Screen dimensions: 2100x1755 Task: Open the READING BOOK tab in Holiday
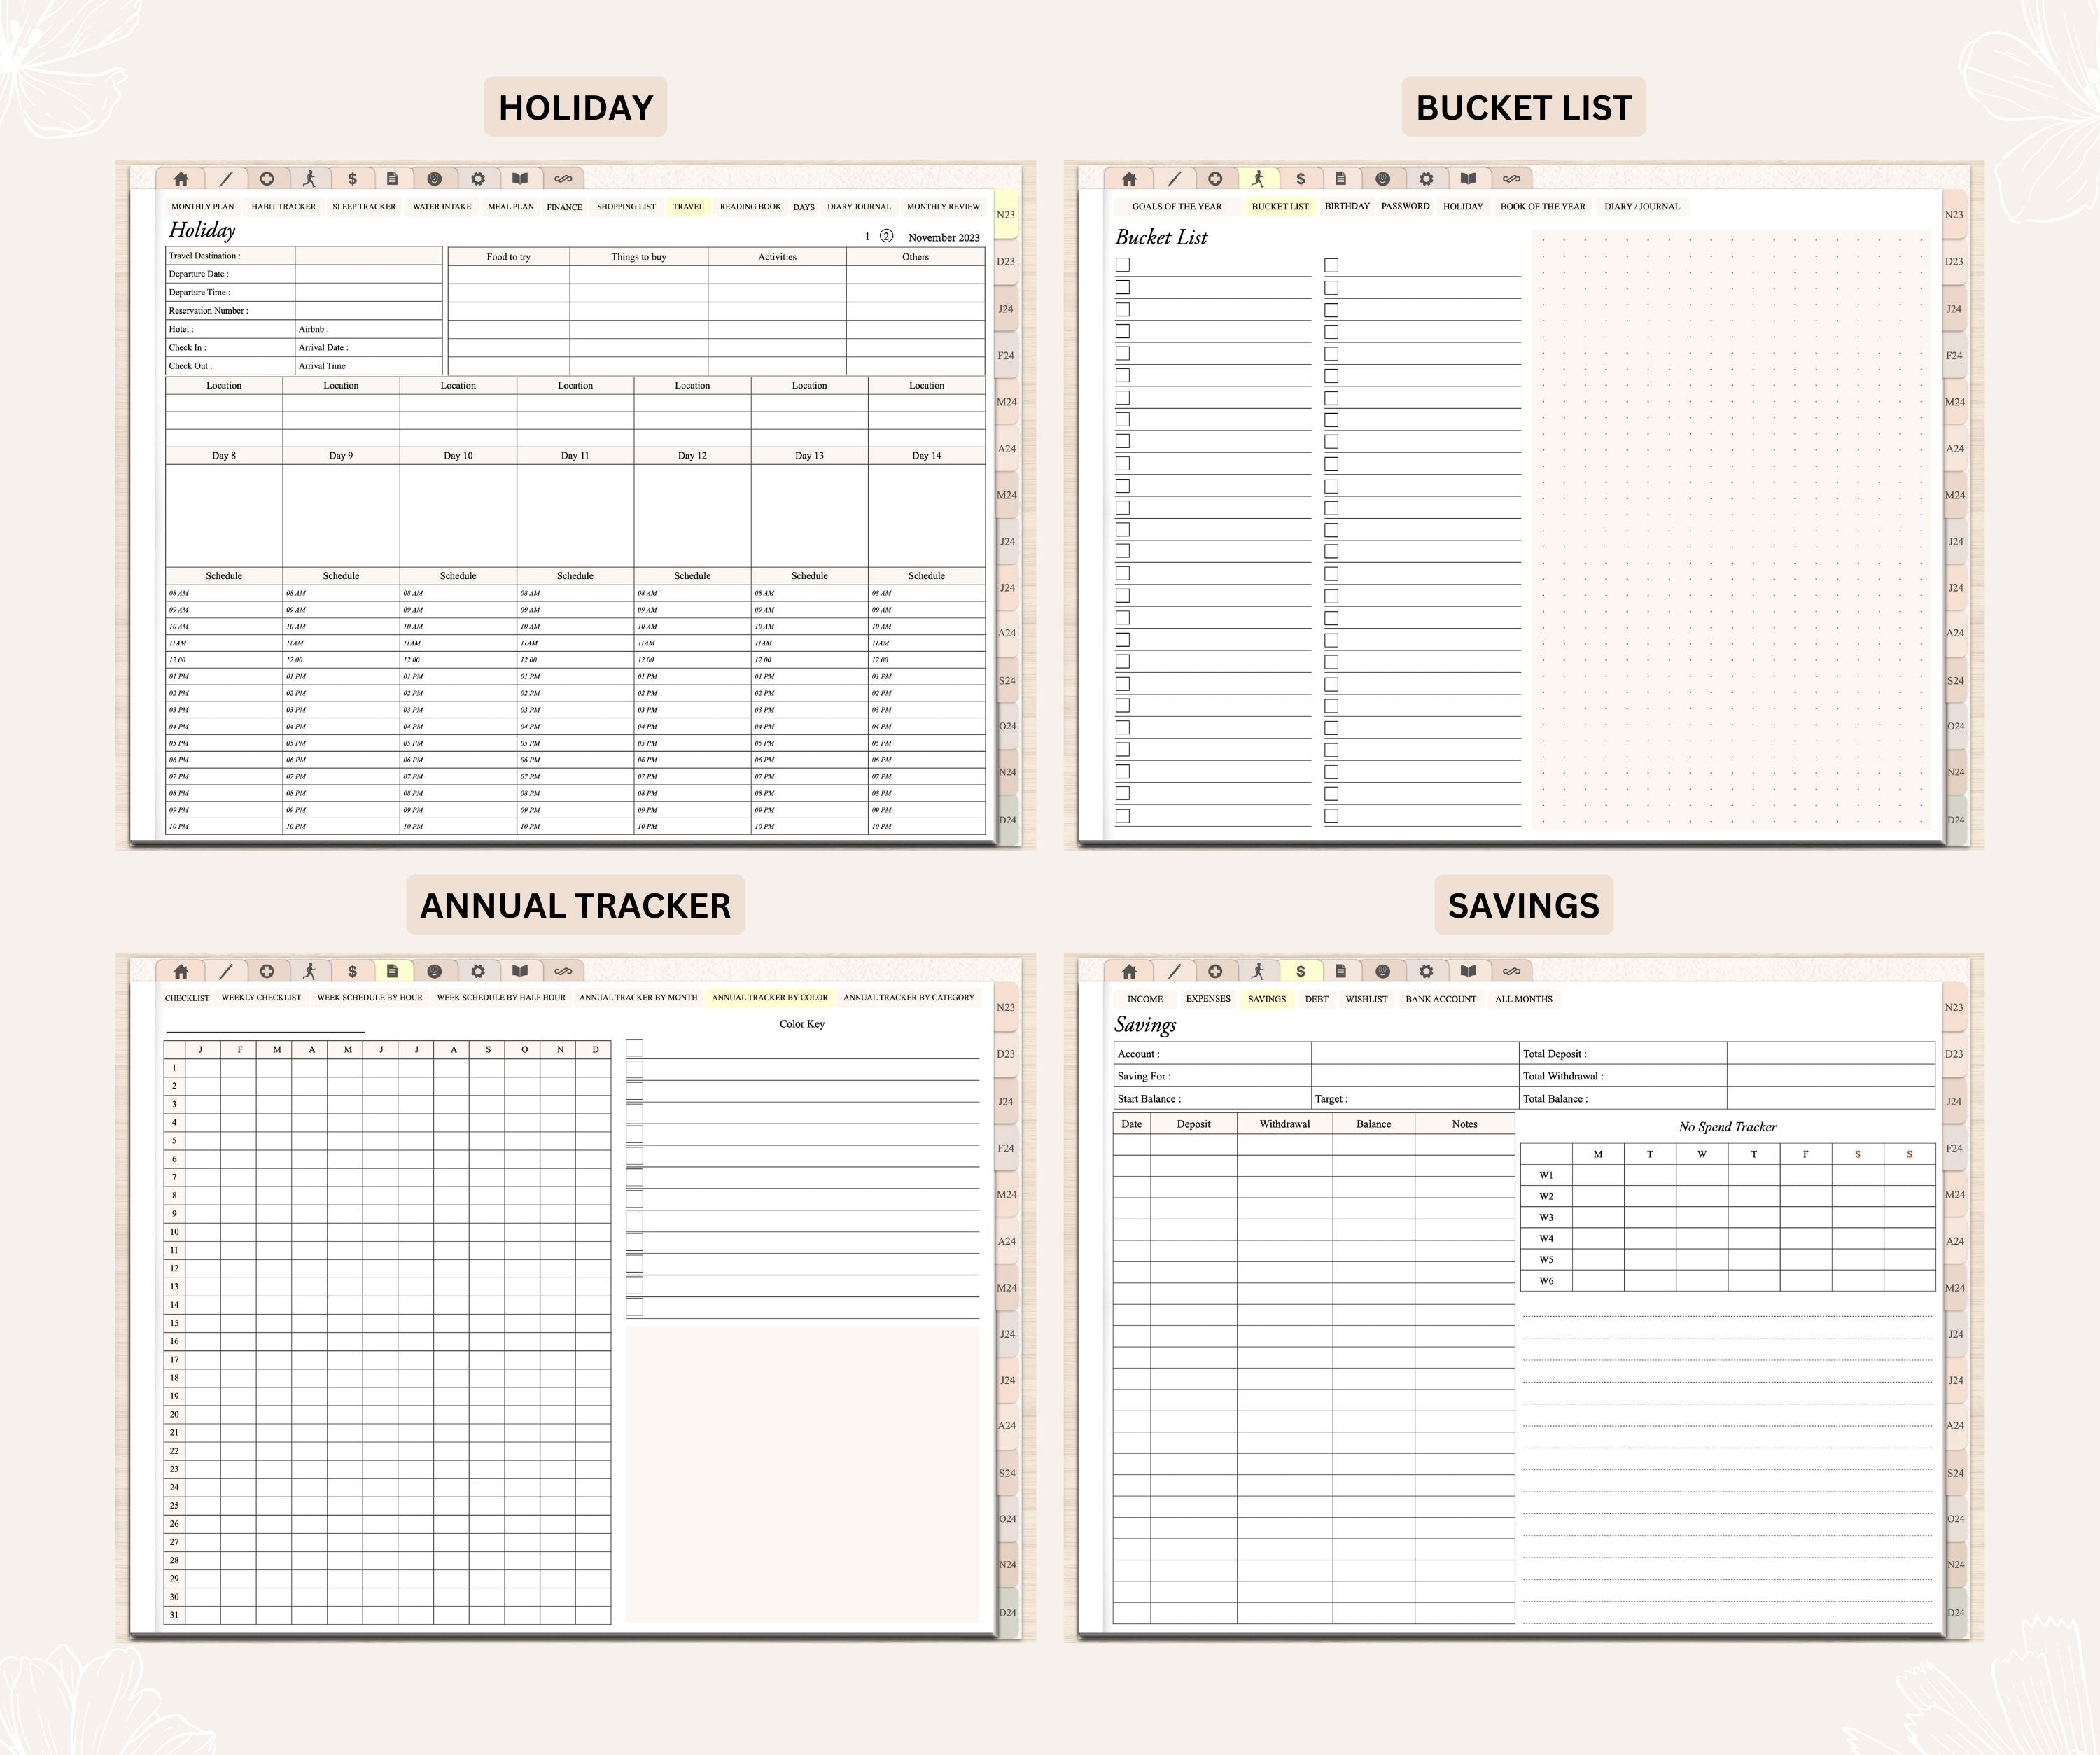(x=750, y=207)
